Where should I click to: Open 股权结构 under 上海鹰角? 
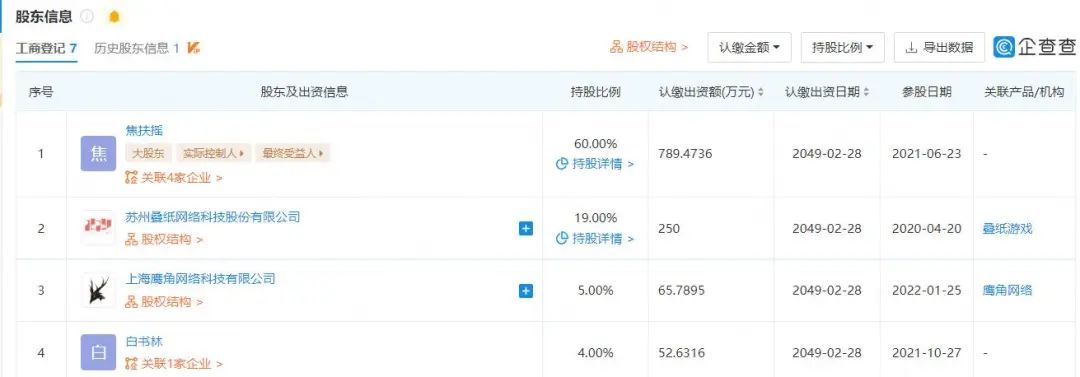pyautogui.click(x=164, y=302)
